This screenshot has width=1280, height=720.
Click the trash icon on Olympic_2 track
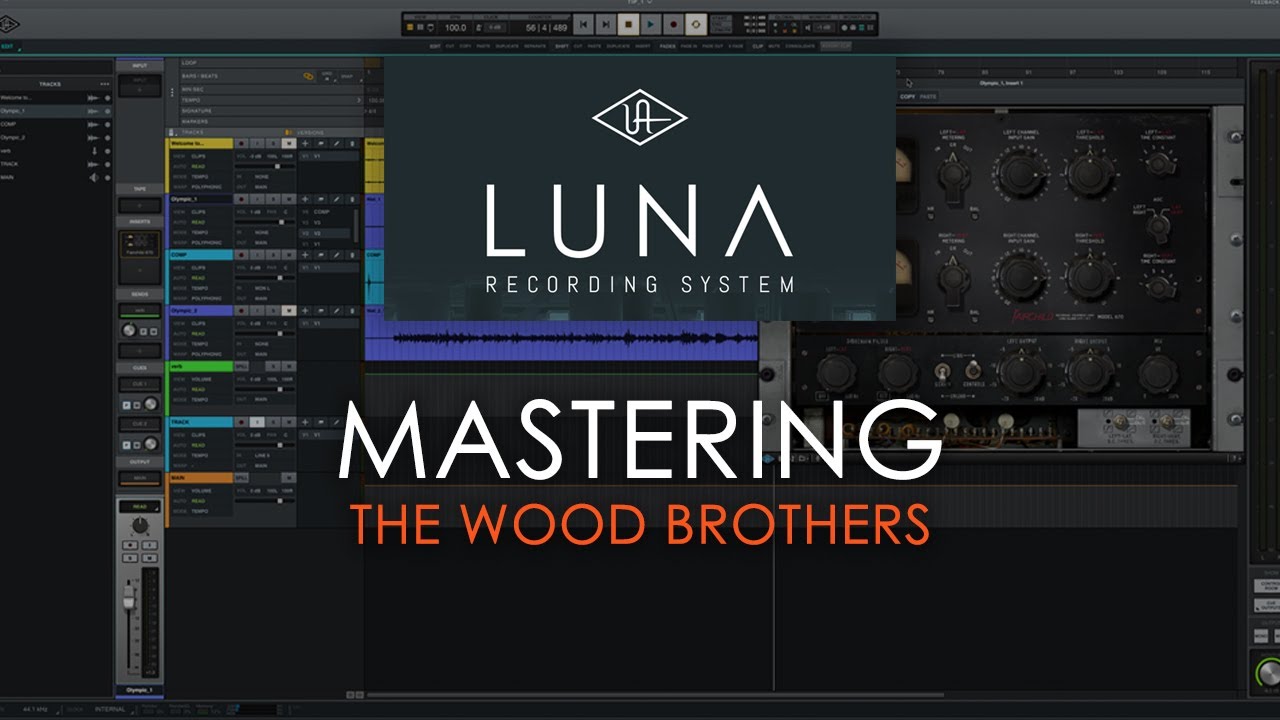pos(352,311)
